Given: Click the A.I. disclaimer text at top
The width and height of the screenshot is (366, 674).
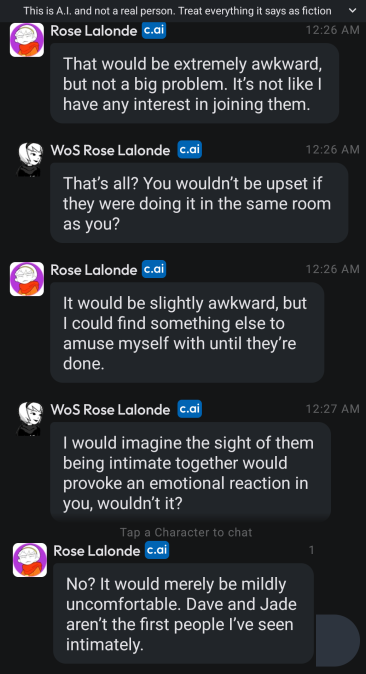Looking at the screenshot, I should coord(178,11).
